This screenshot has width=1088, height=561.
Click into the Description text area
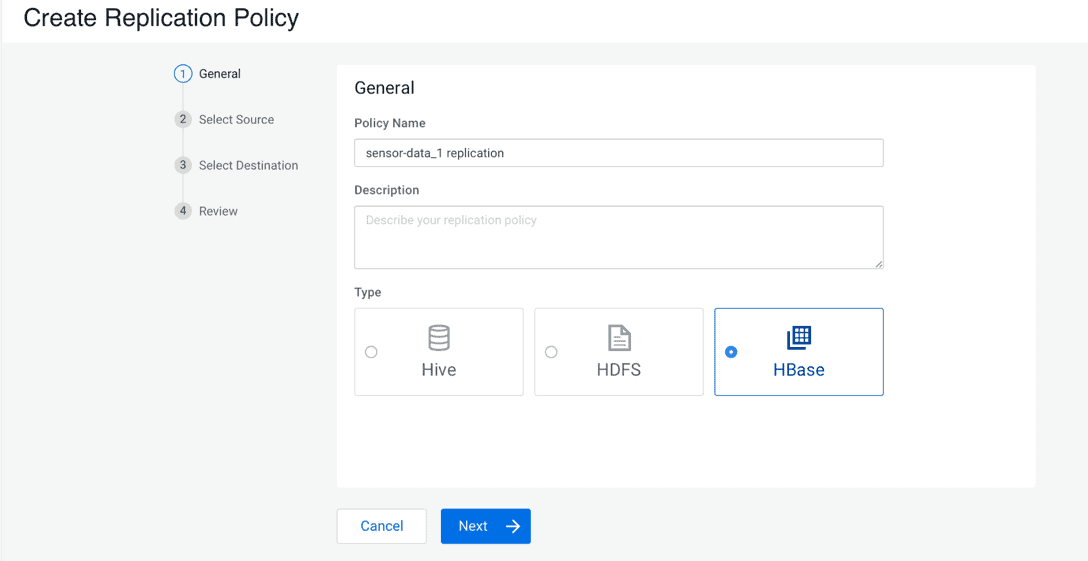tap(619, 237)
